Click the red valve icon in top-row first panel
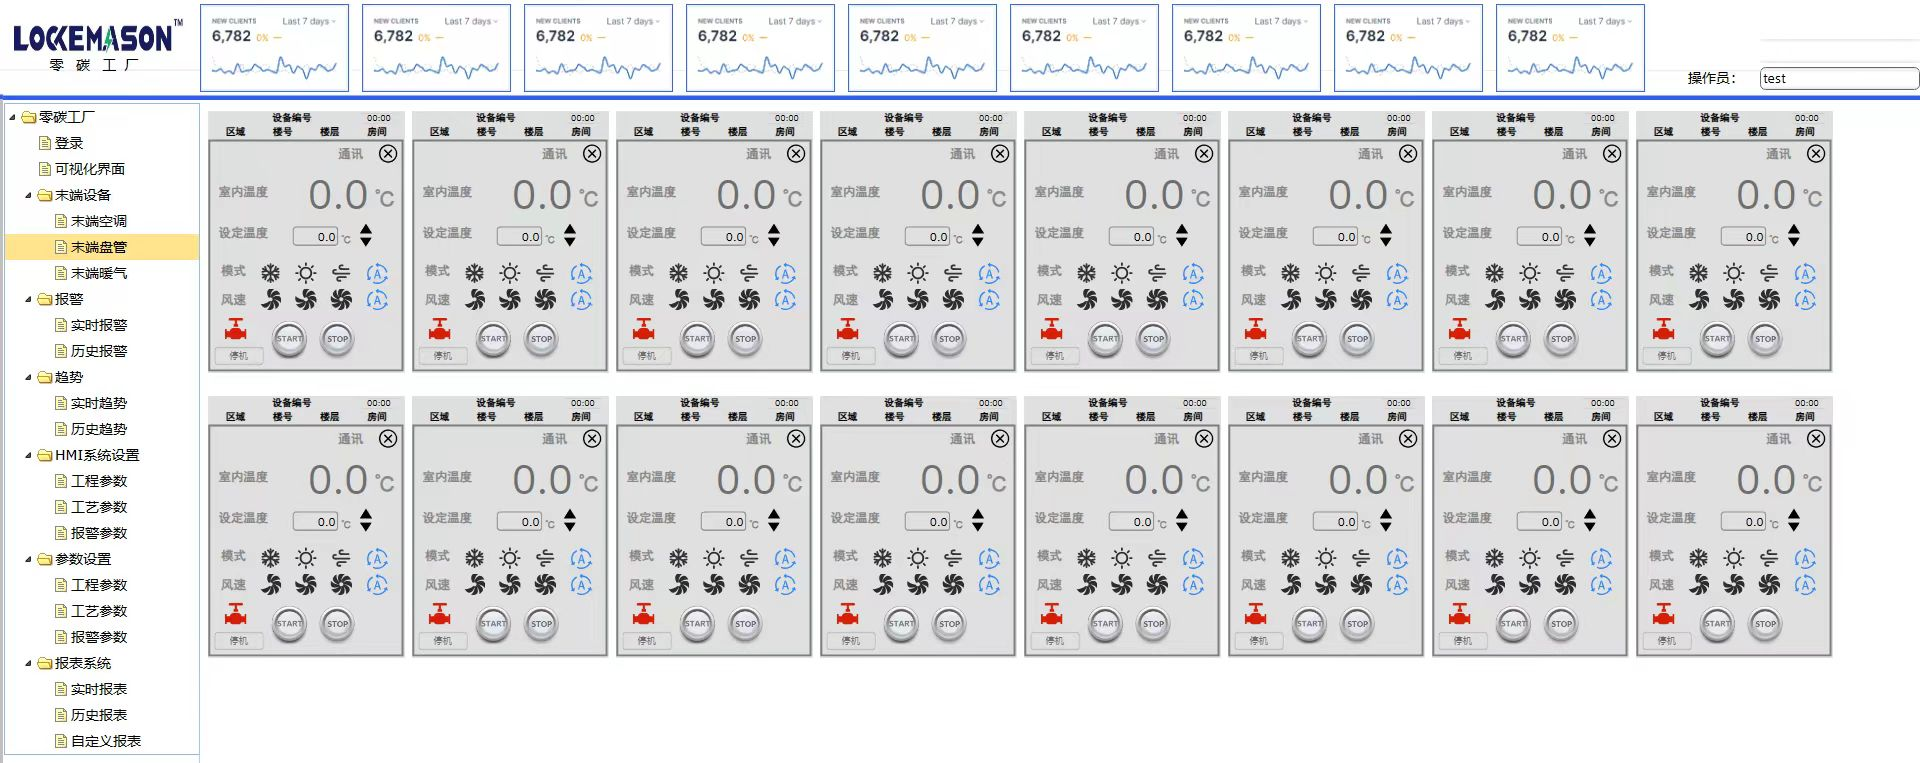Screen dimensions: 1920x763 click(236, 329)
